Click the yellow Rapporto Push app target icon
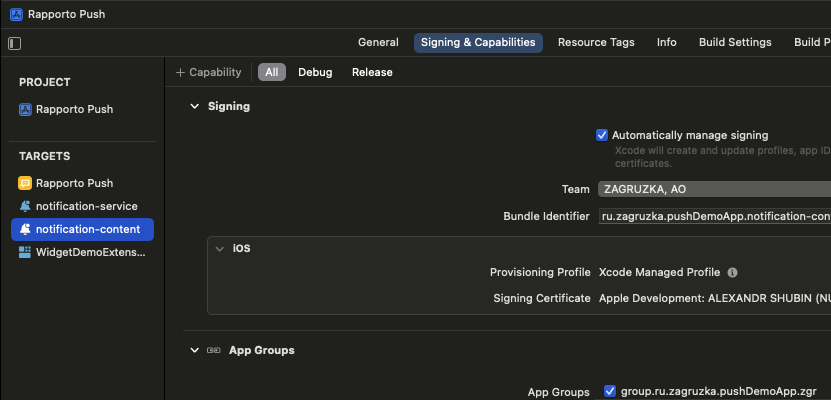Screen dimensions: 831x400 (25, 183)
